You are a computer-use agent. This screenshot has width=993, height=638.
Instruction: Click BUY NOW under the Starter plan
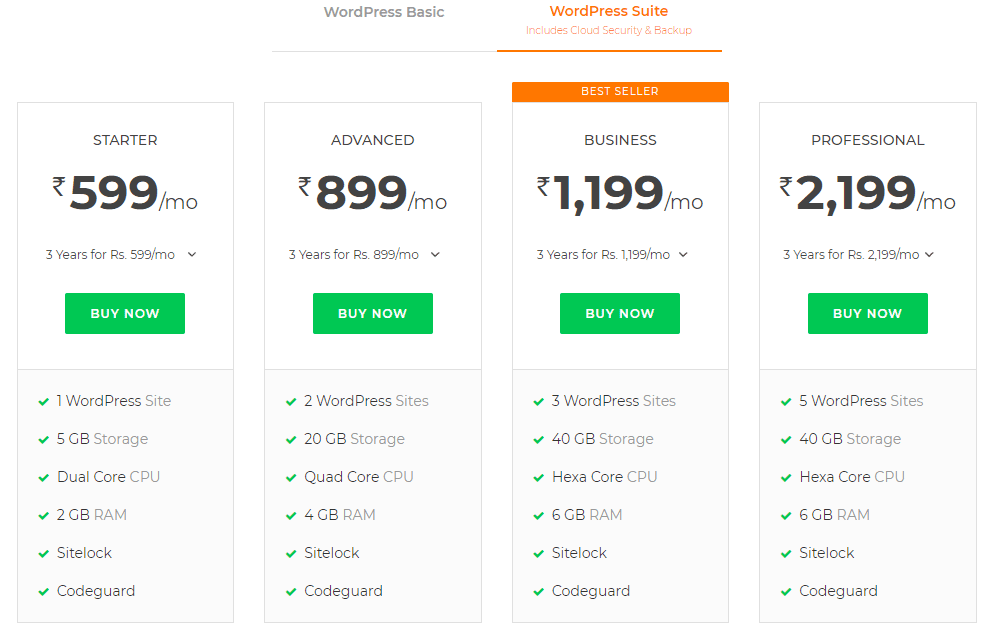[x=124, y=313]
